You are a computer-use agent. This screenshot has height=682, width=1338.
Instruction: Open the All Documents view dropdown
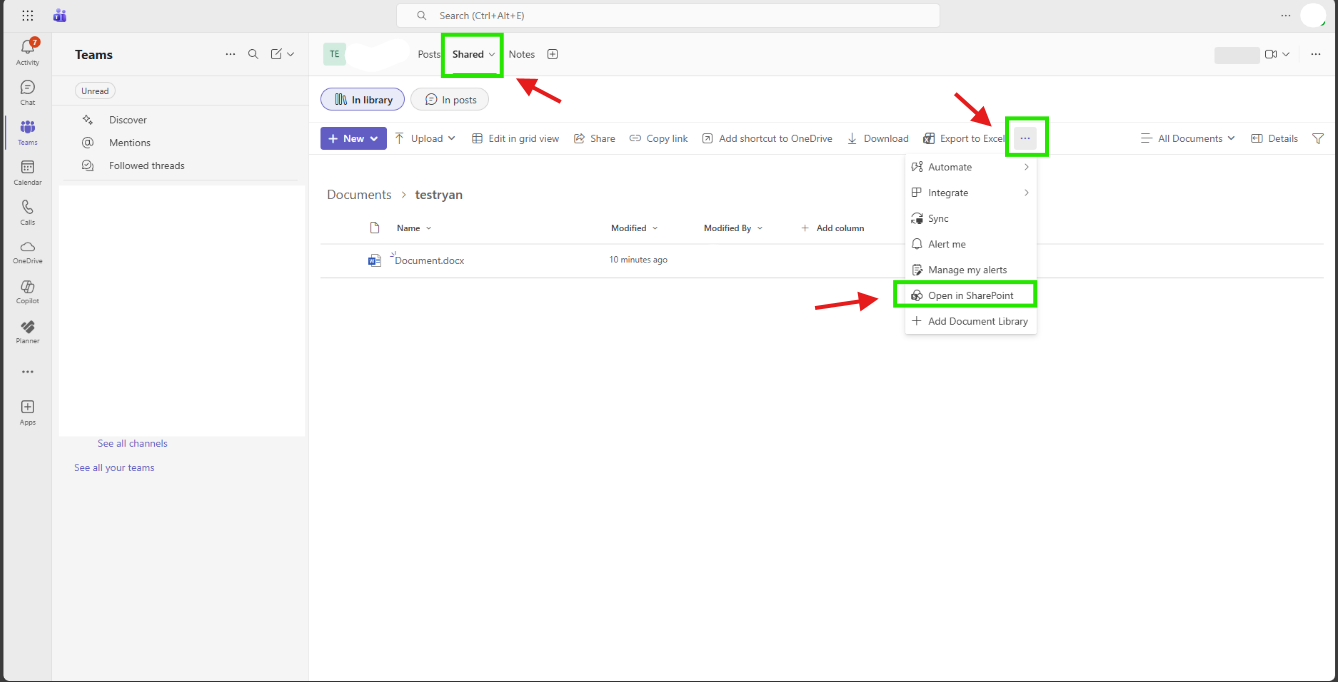[1188, 138]
